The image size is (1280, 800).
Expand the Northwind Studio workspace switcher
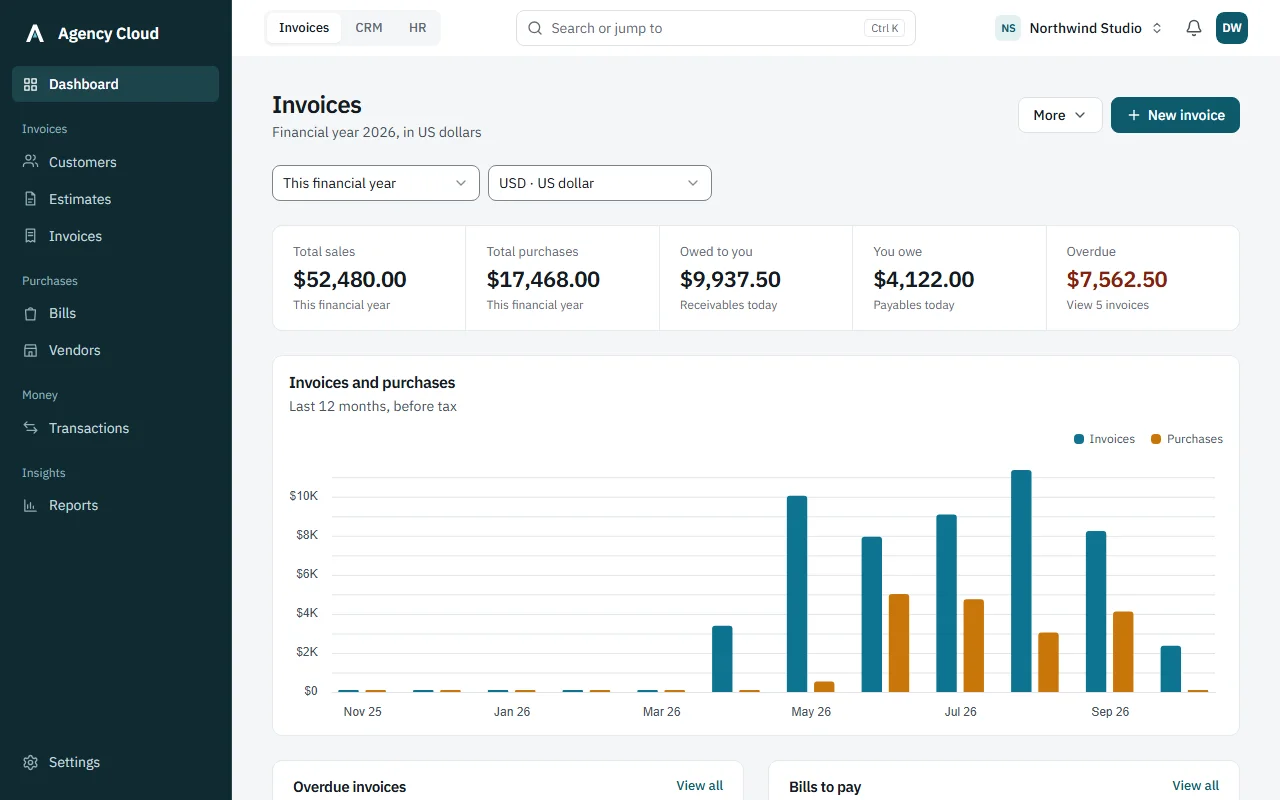(1080, 28)
